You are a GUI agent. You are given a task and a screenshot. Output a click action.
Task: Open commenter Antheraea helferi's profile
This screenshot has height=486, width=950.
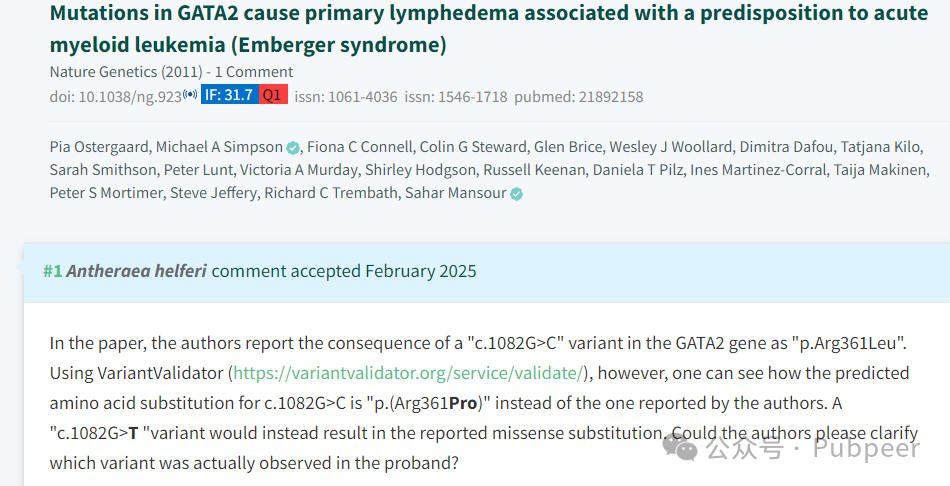pyautogui.click(x=137, y=271)
